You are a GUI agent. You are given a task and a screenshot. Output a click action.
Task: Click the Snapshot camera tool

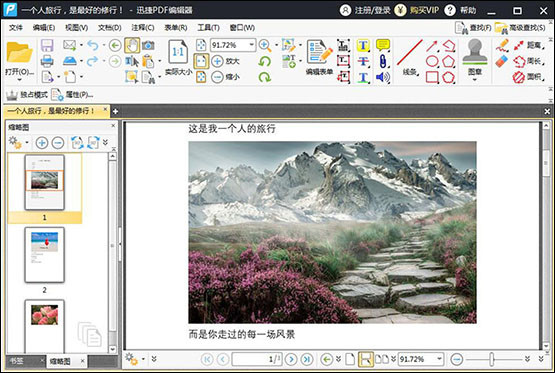[148, 45]
